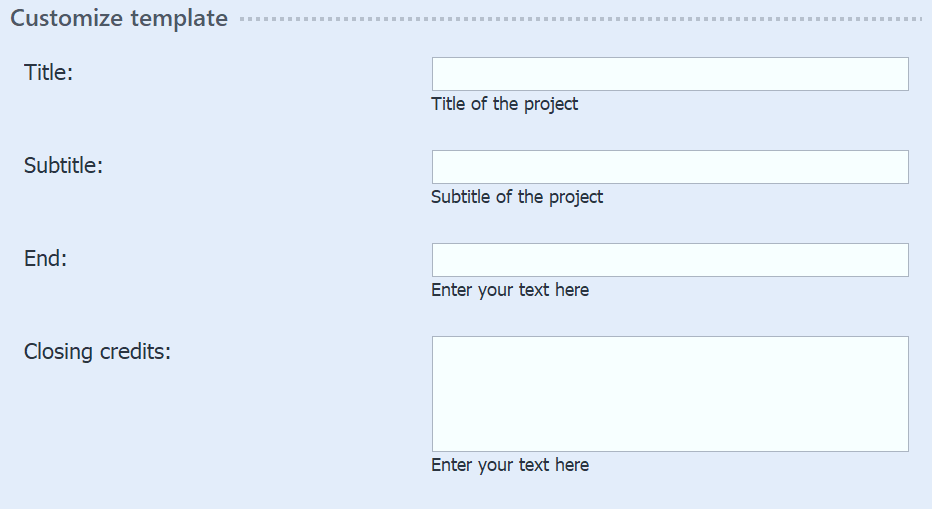Viewport: 932px width, 509px height.
Task: Place cursor in the End field
Action: (x=670, y=260)
